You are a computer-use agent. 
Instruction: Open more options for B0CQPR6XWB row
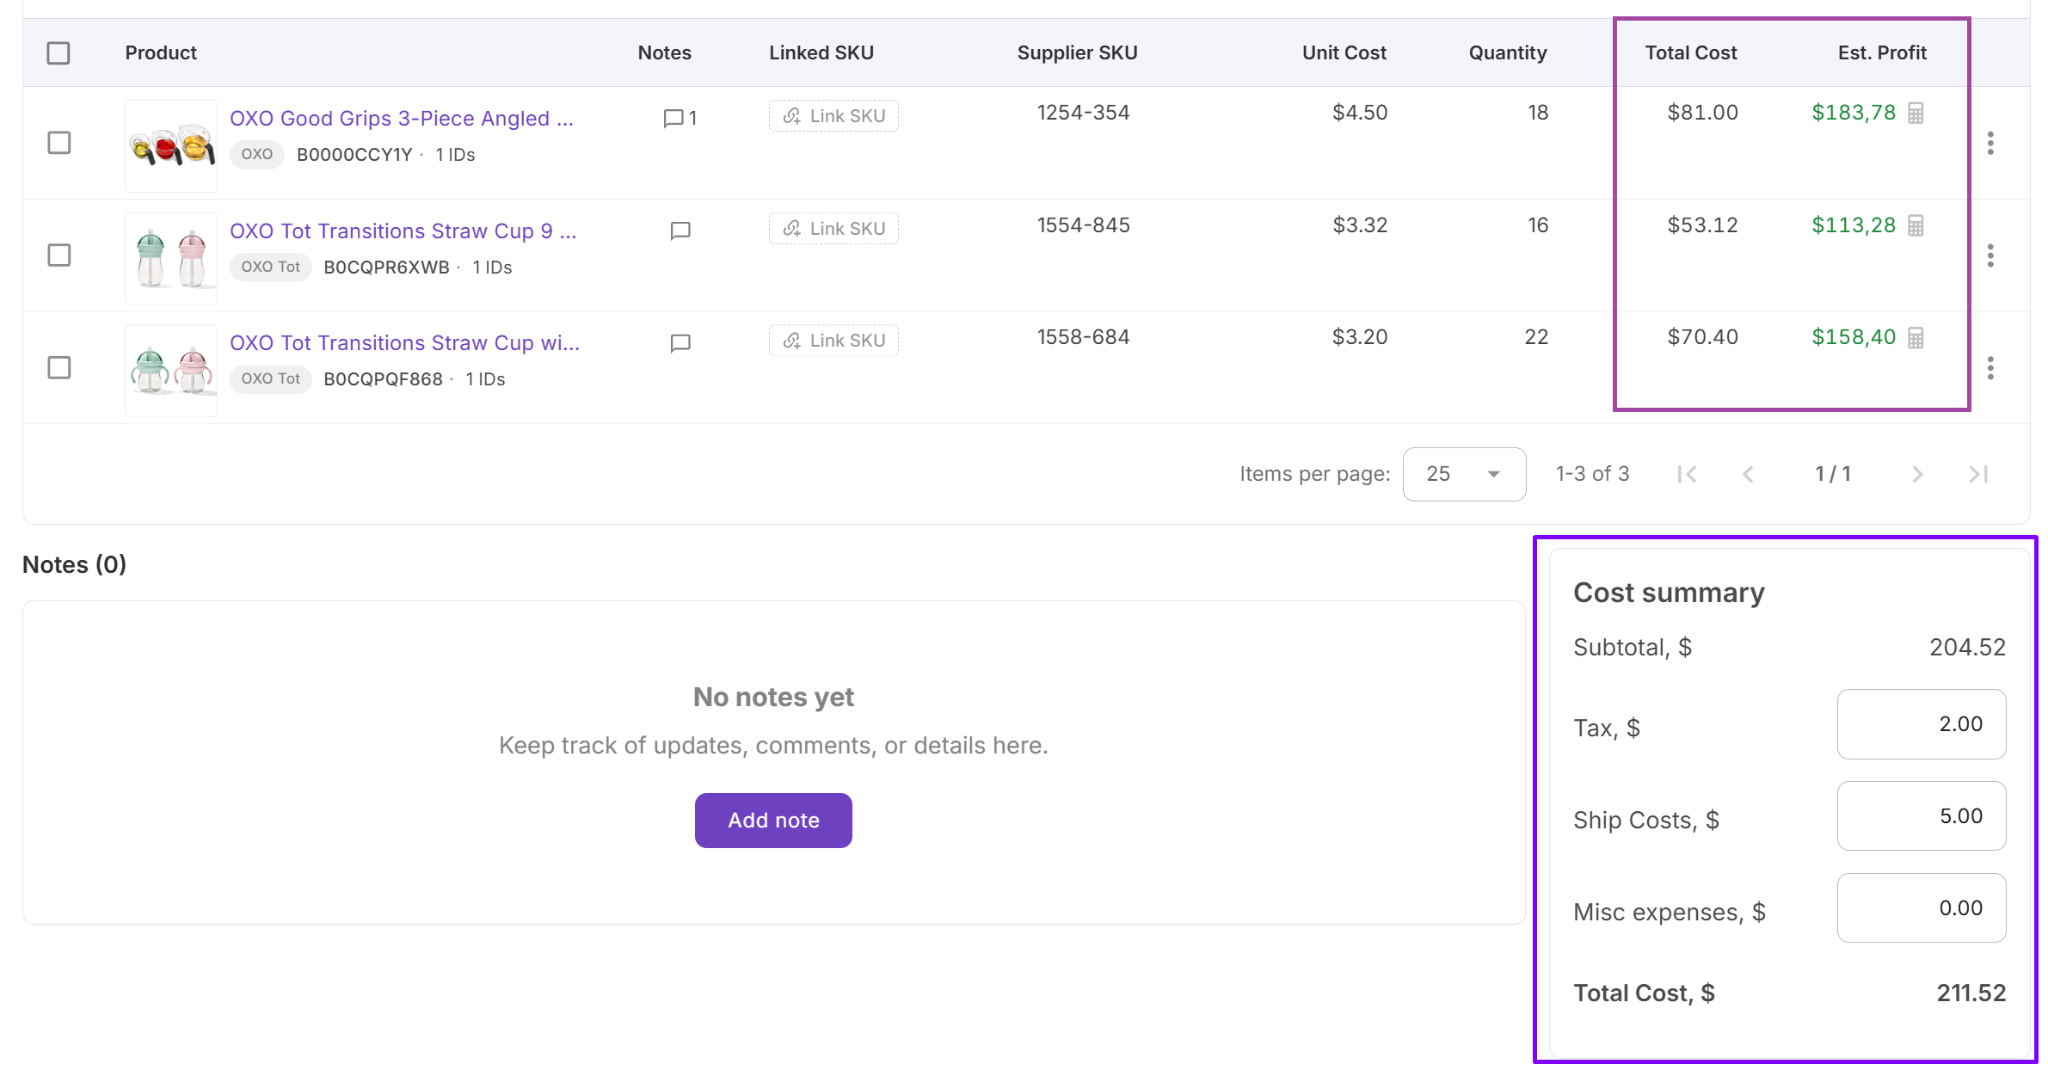[x=1990, y=255]
